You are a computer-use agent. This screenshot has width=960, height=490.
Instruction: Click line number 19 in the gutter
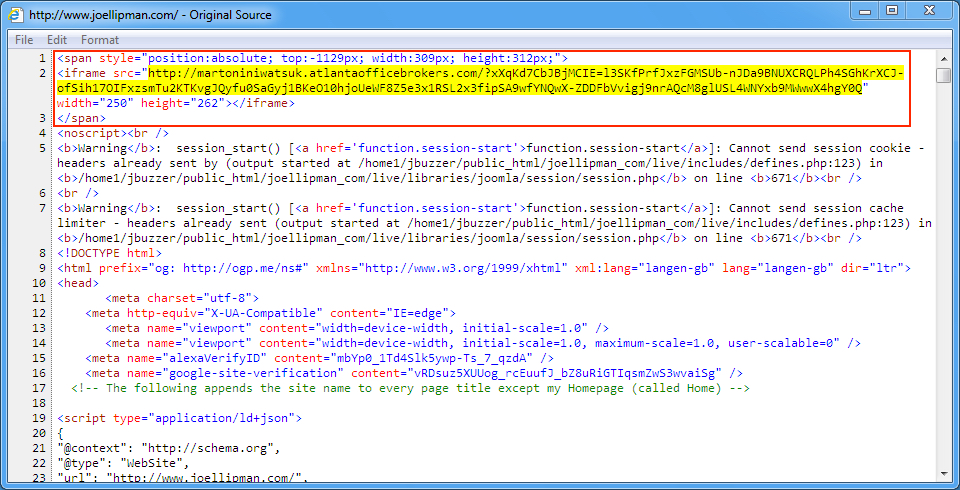40,418
